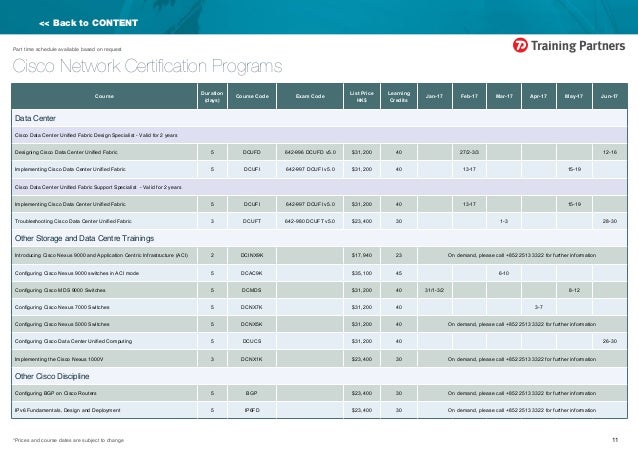Click the 'Jun-17' column header
638x452 pixels.
pyautogui.click(x=610, y=96)
